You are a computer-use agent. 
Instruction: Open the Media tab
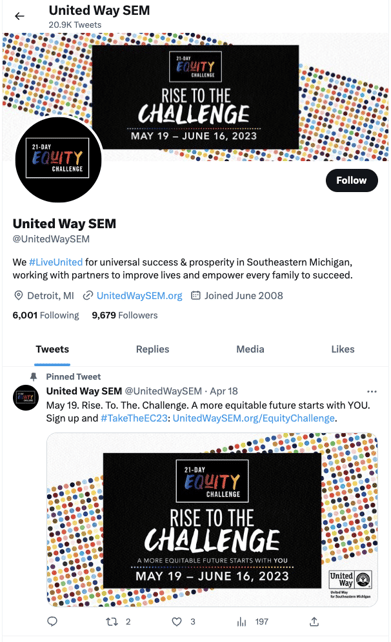click(250, 349)
